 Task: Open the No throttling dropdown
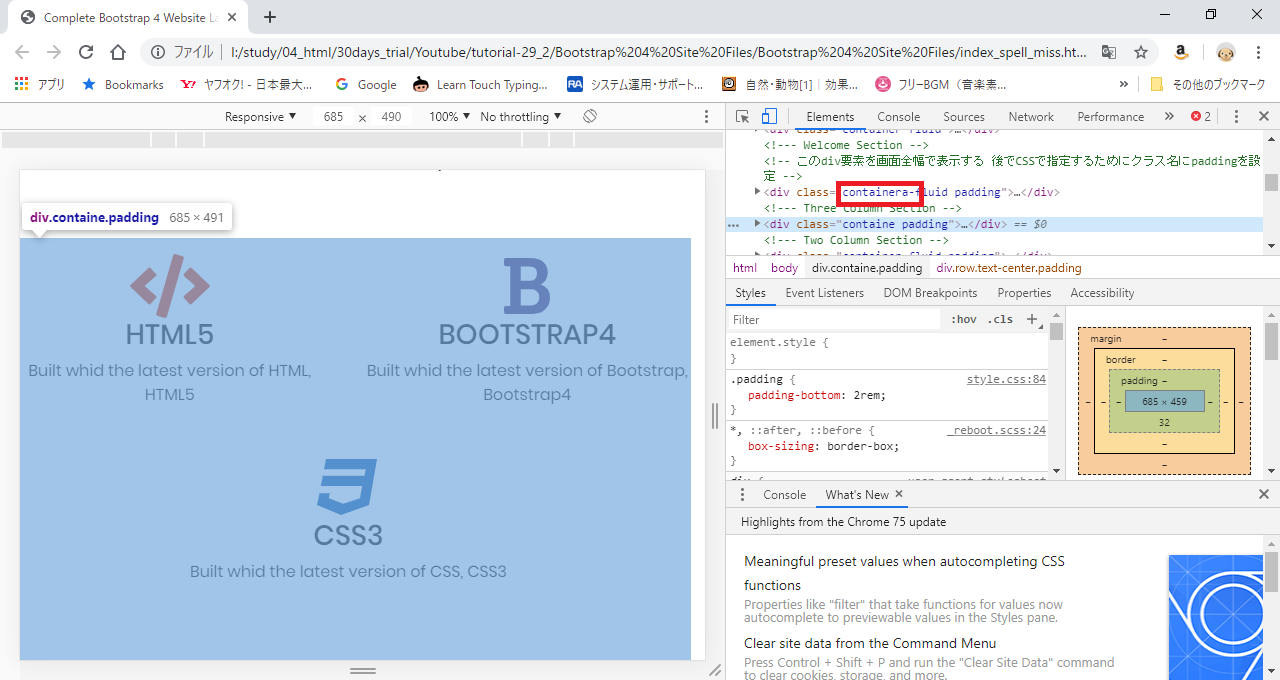[x=520, y=117]
